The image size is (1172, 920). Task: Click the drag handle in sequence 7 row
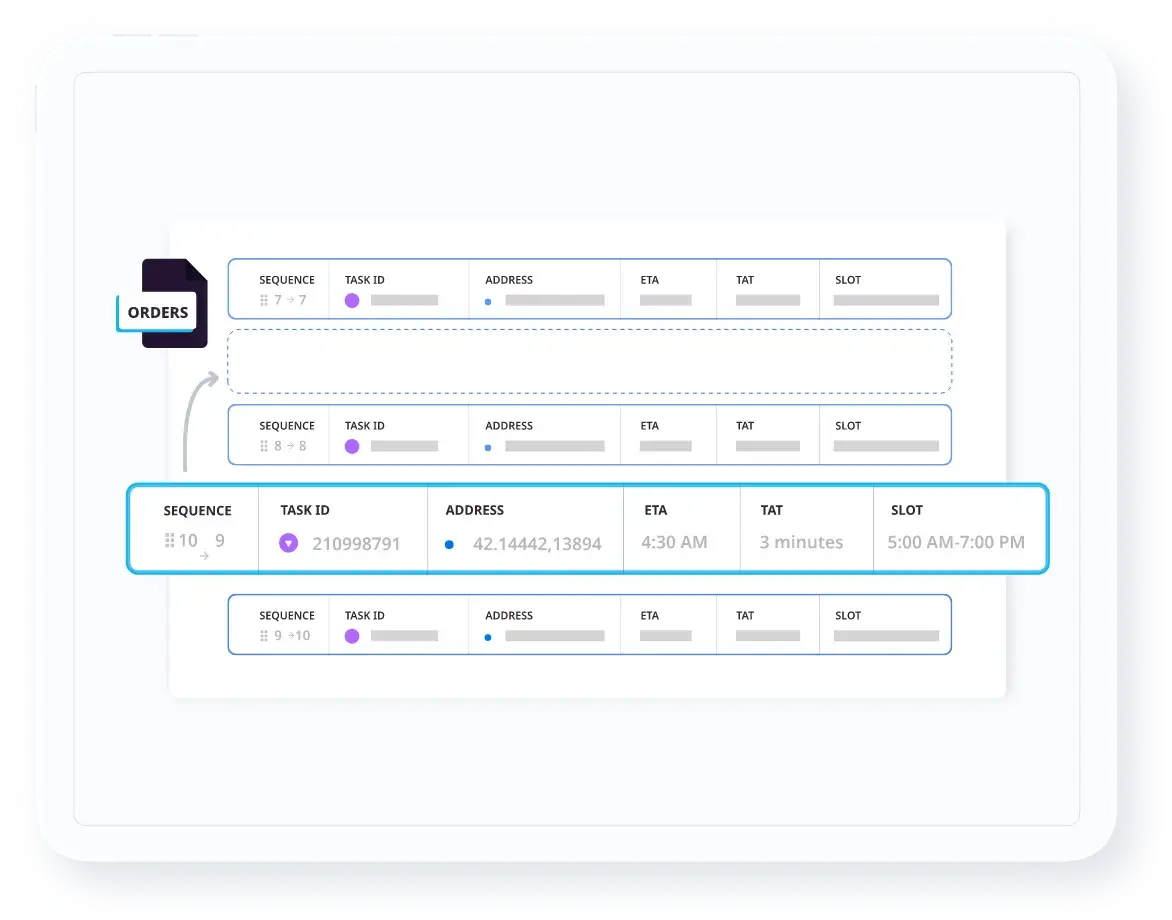point(264,300)
